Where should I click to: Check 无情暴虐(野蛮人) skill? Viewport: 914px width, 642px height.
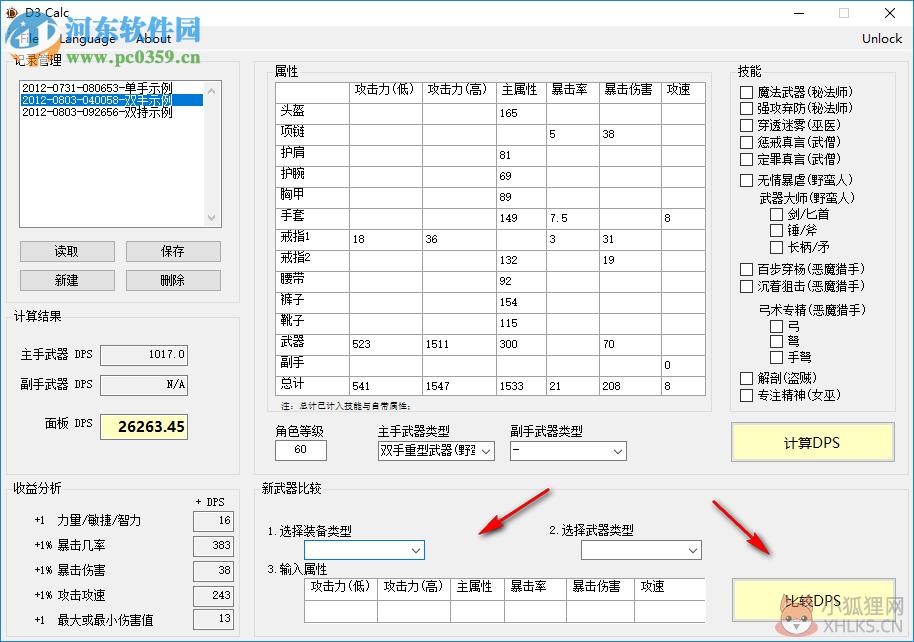pyautogui.click(x=746, y=180)
